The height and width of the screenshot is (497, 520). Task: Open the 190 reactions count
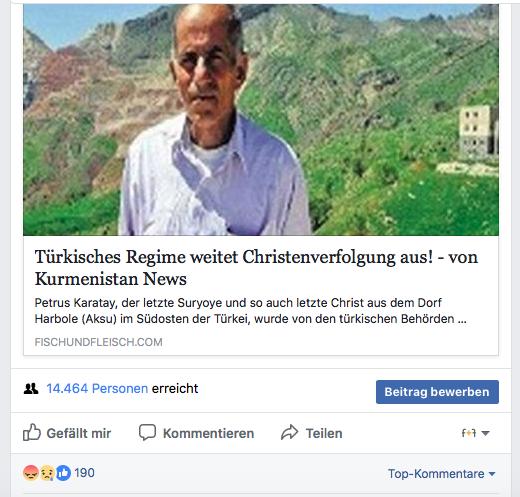tap(84, 473)
